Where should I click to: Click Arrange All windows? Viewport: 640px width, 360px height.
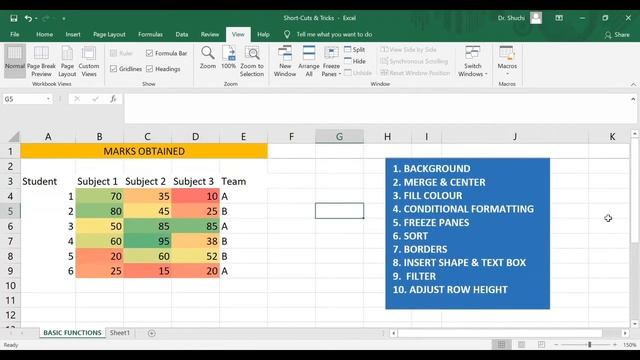coord(309,61)
